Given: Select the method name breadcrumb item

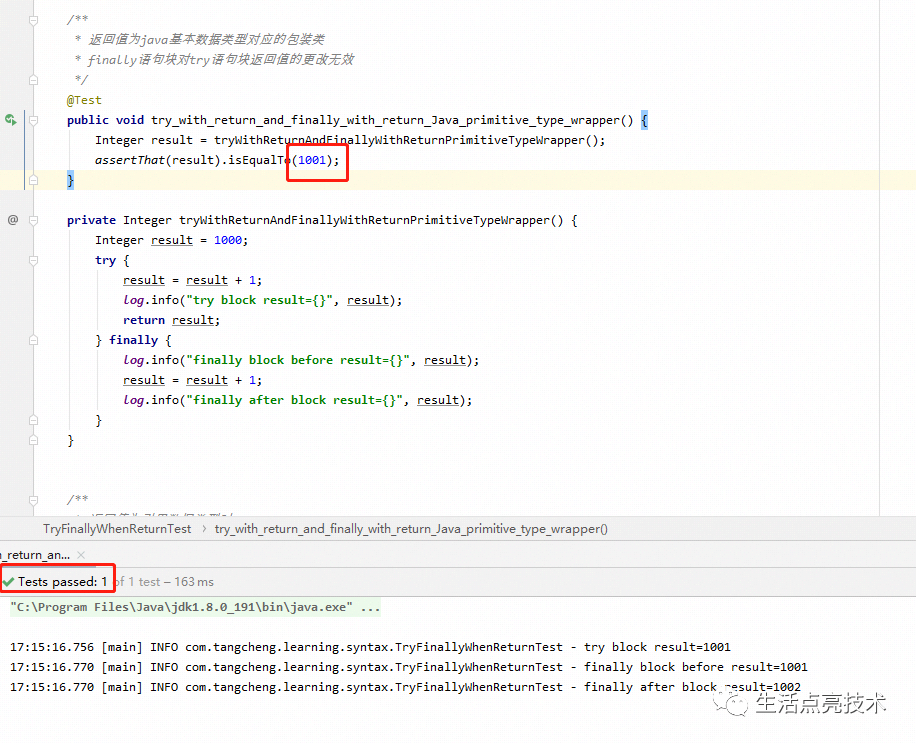Looking at the screenshot, I should point(411,529).
